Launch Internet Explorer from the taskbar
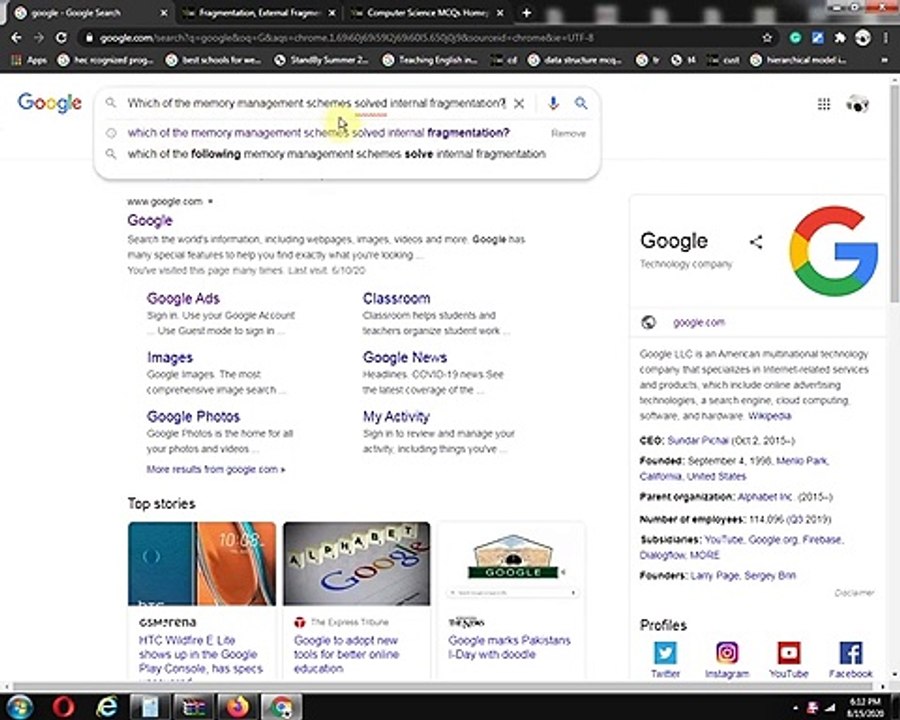900x720 pixels. pyautogui.click(x=107, y=707)
